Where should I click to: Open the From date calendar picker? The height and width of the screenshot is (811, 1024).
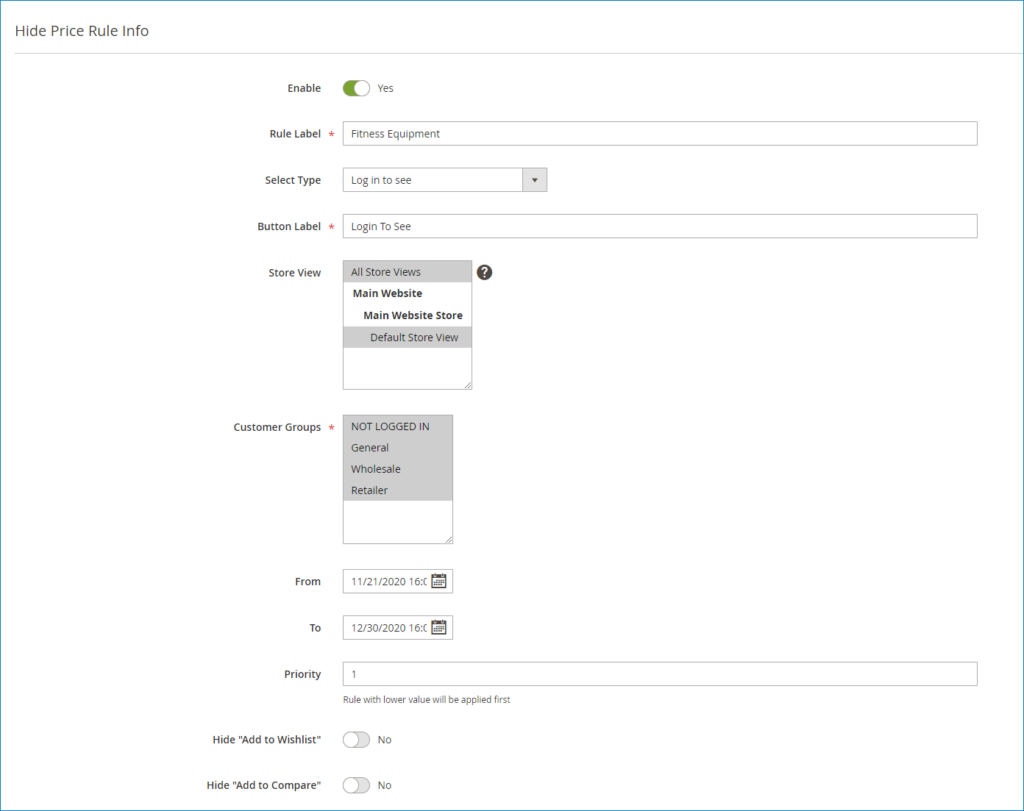point(439,581)
